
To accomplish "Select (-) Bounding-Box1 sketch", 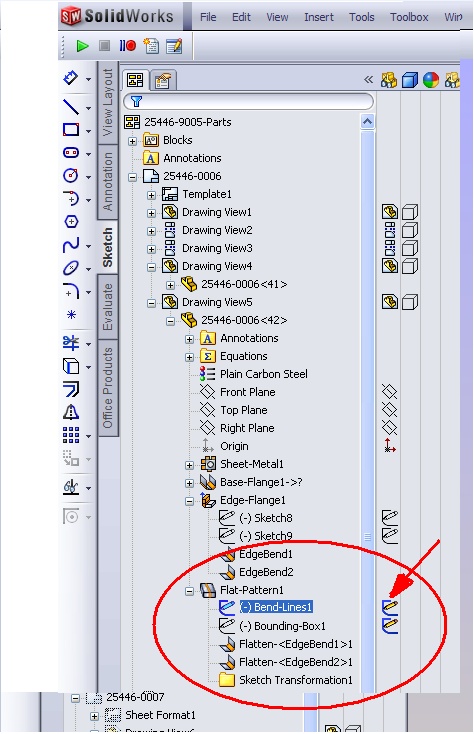I will pos(282,626).
